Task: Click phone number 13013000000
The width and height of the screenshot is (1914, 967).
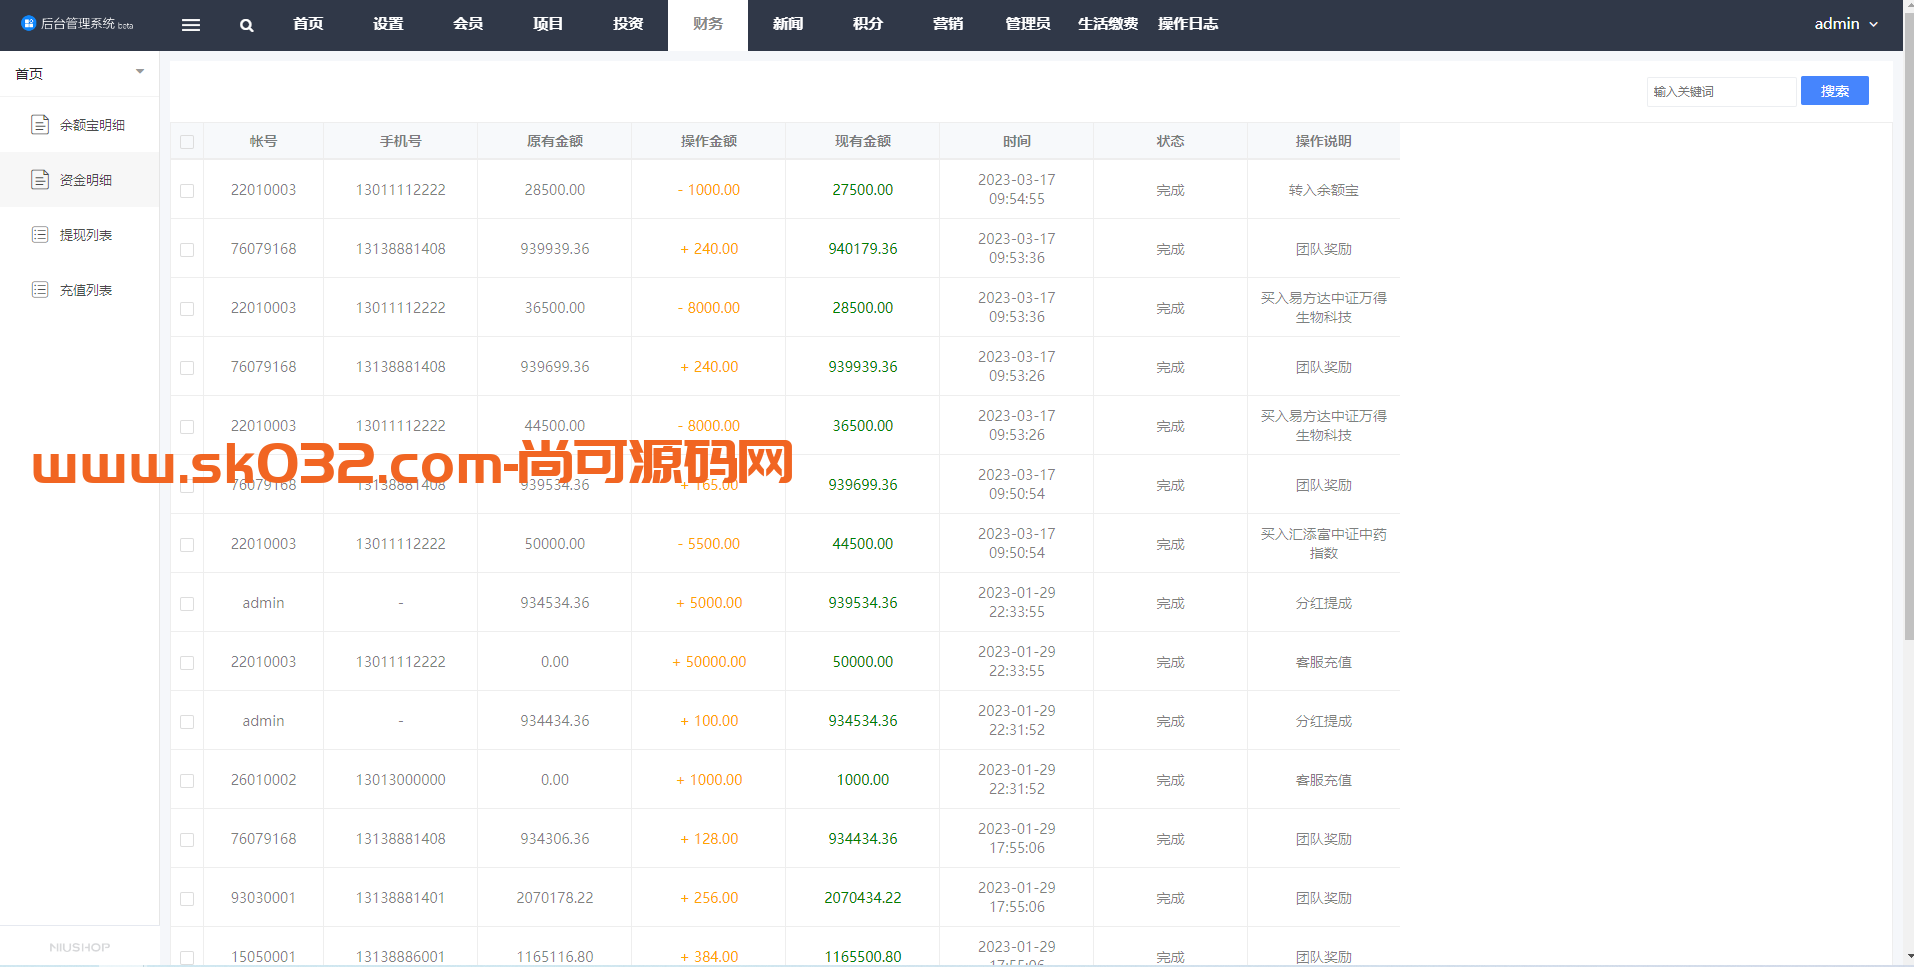Action: click(x=401, y=780)
